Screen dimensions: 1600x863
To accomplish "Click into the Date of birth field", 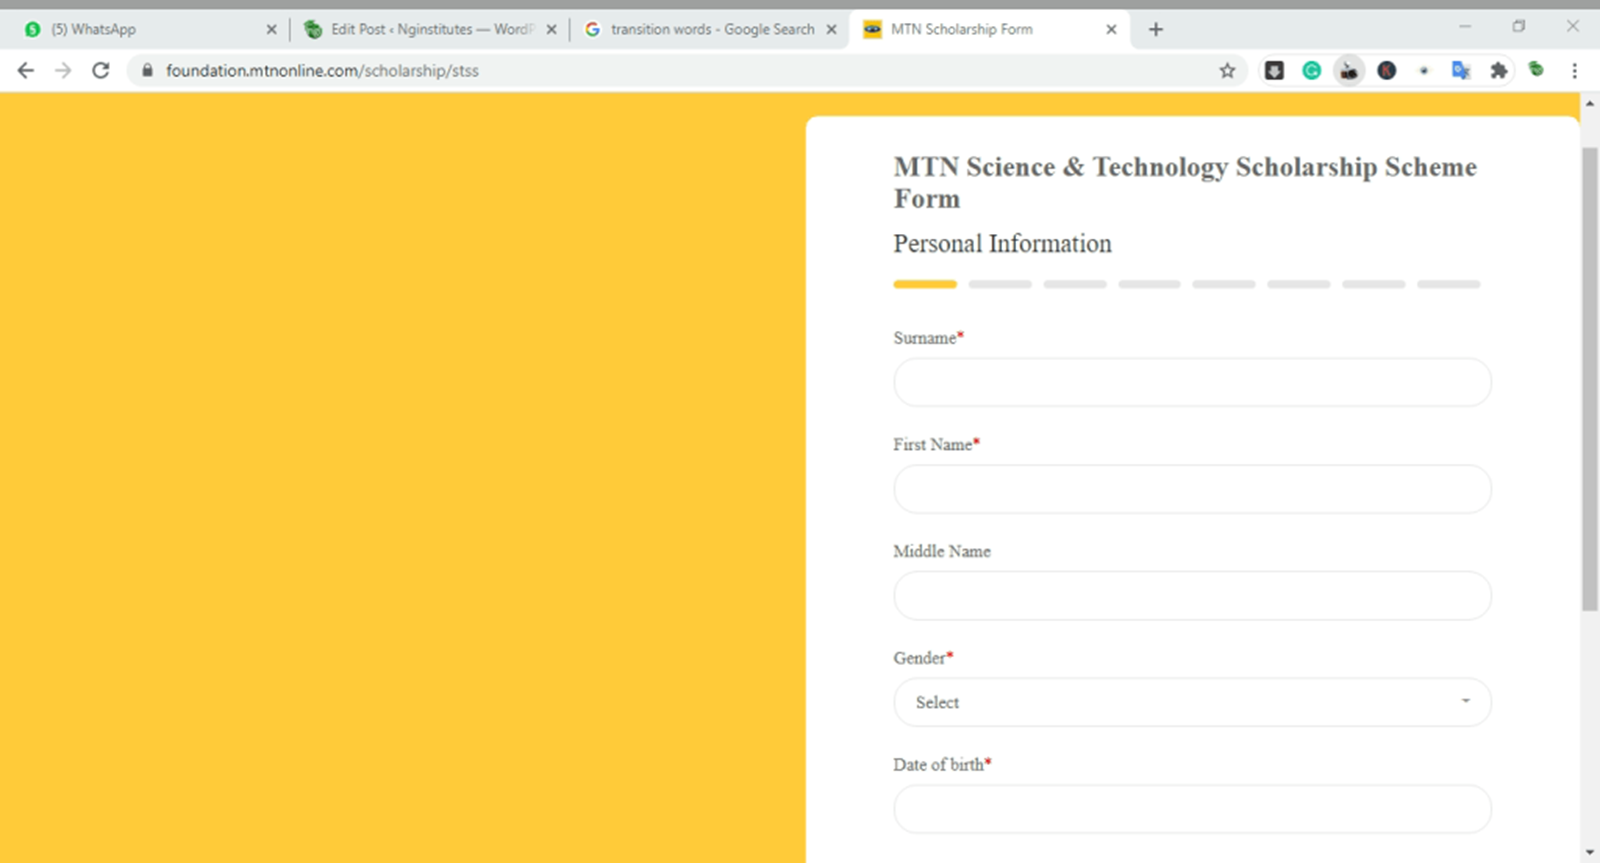I will (1192, 809).
